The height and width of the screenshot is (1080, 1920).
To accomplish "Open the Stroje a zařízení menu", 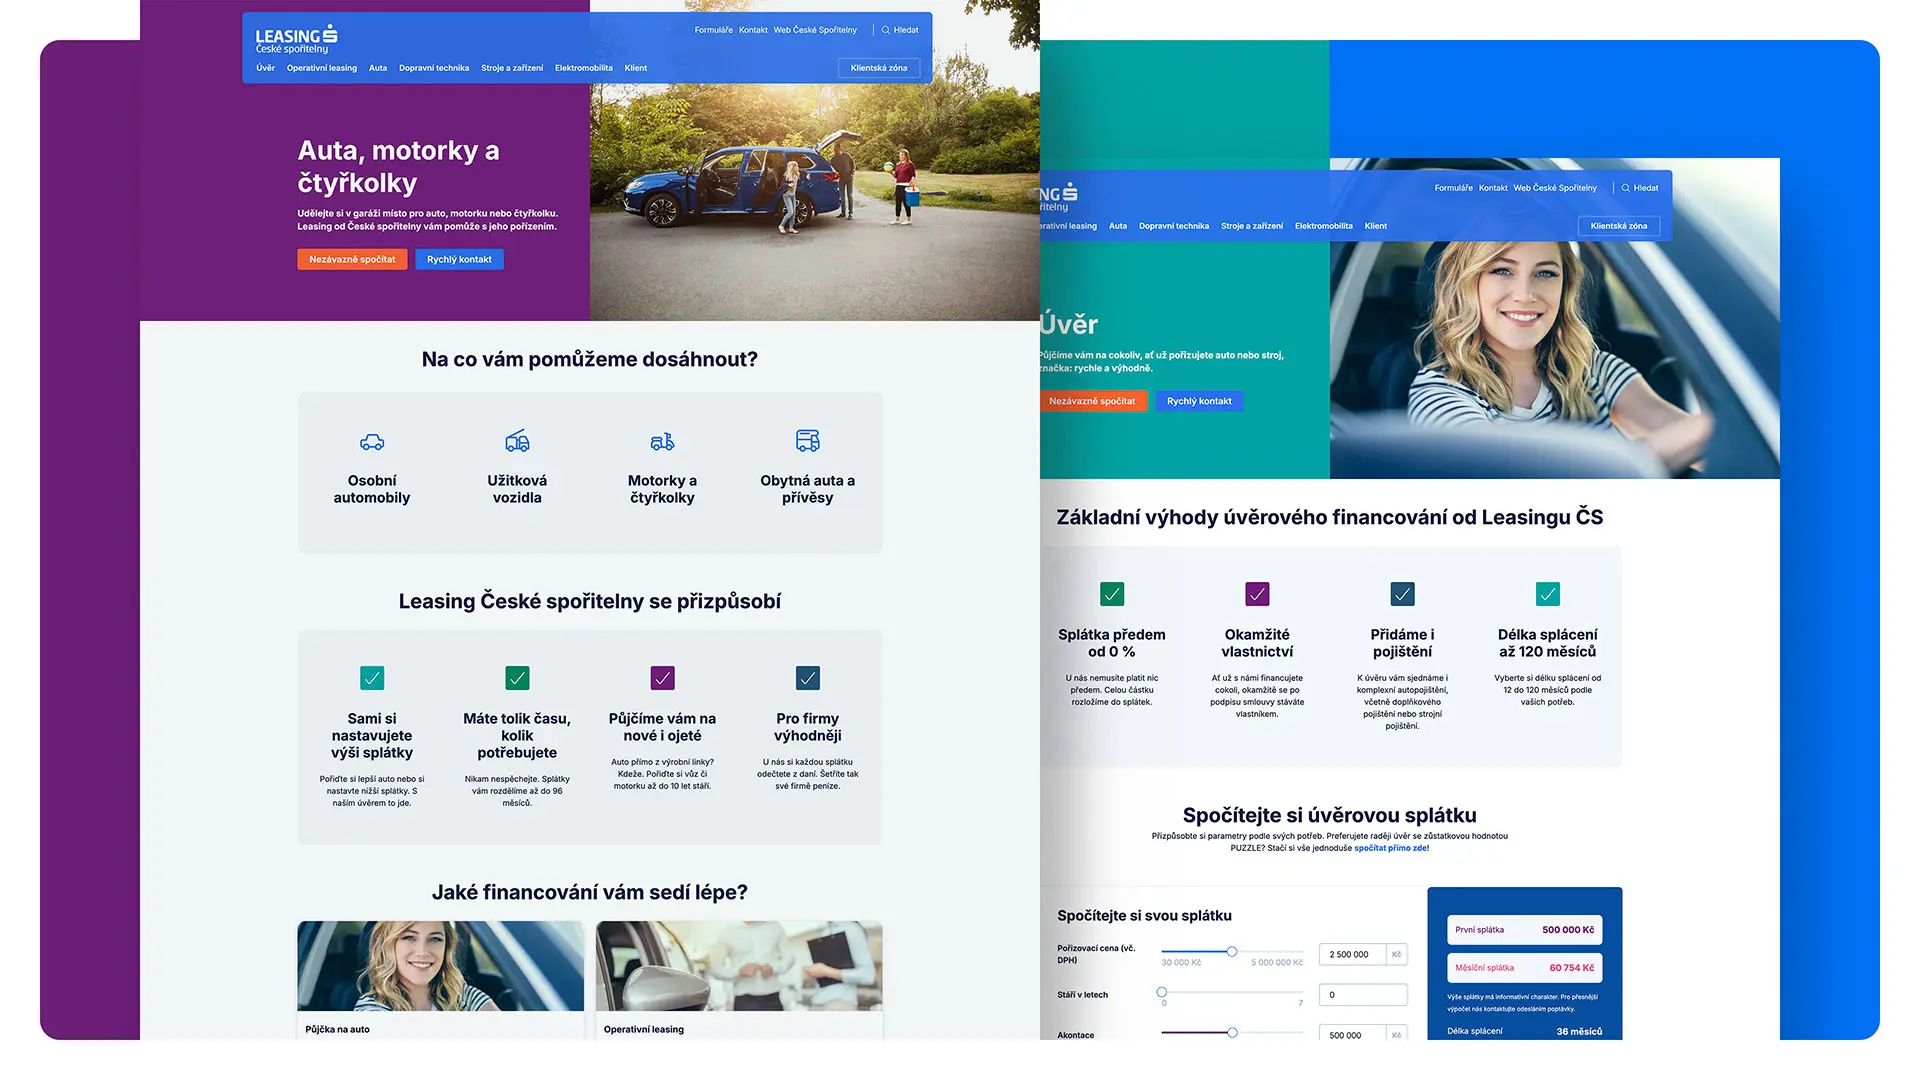I will click(x=511, y=67).
